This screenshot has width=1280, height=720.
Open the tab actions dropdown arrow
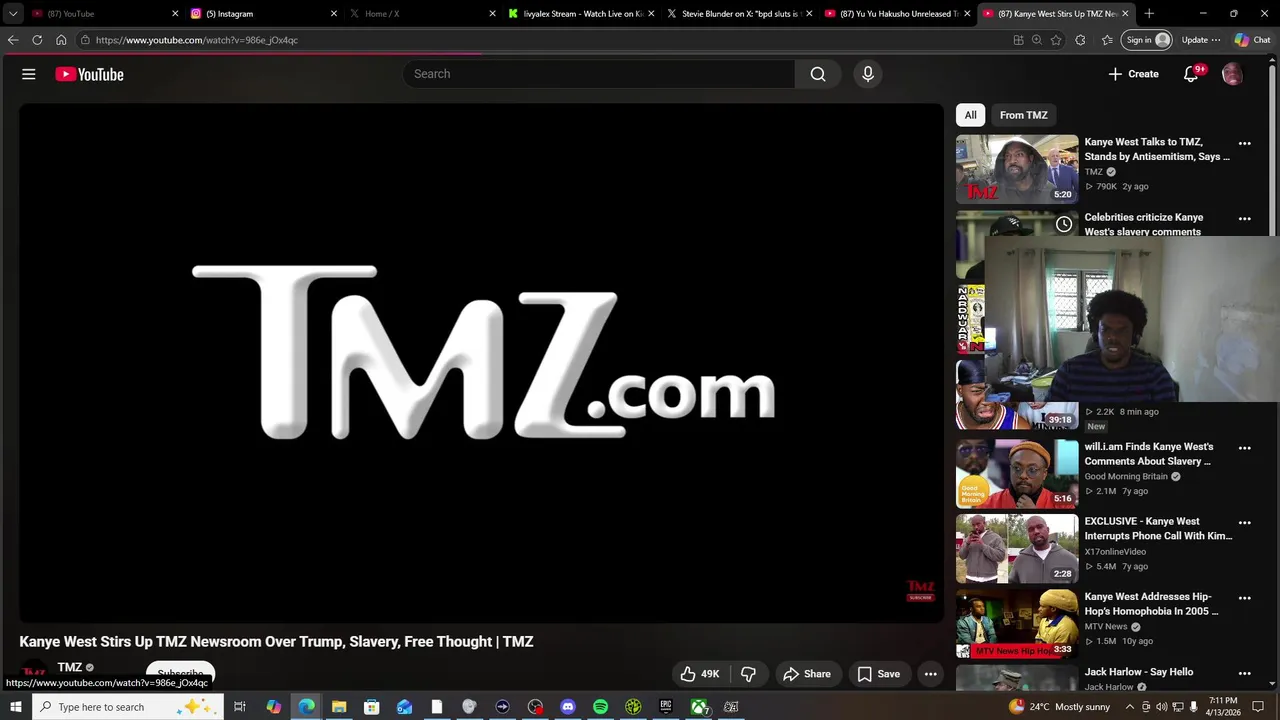pyautogui.click(x=13, y=14)
